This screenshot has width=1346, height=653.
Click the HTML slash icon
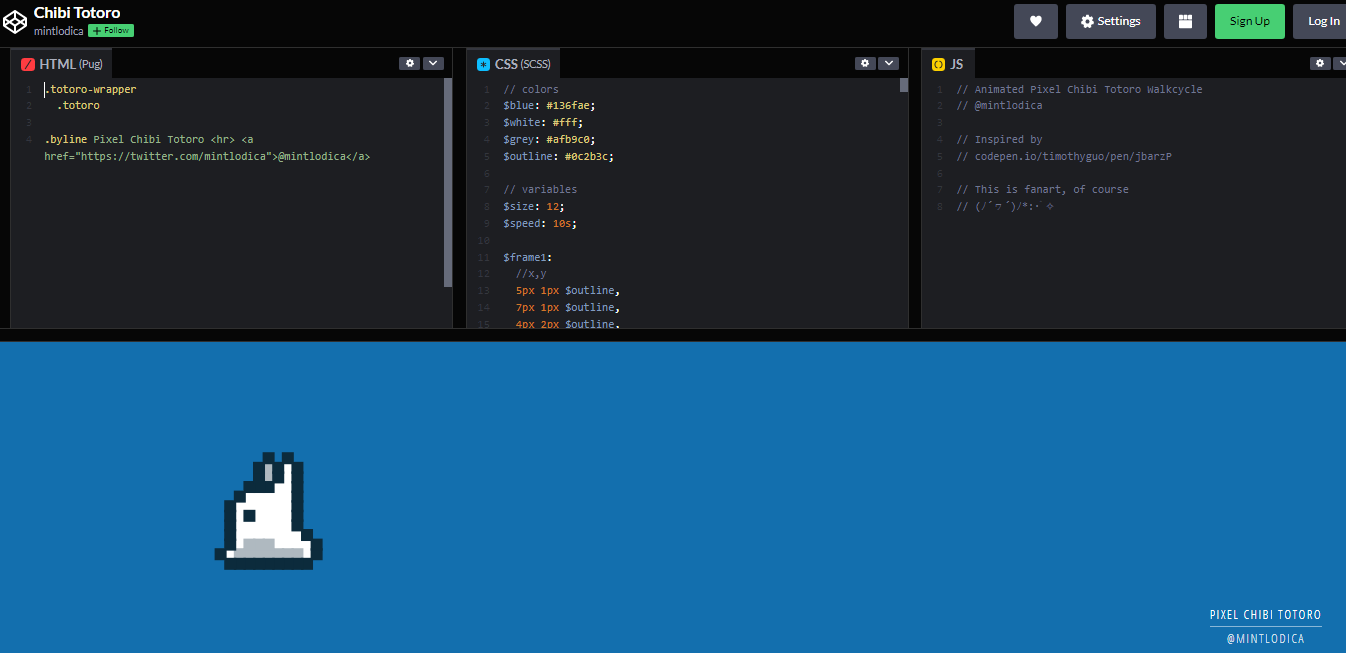tap(28, 64)
